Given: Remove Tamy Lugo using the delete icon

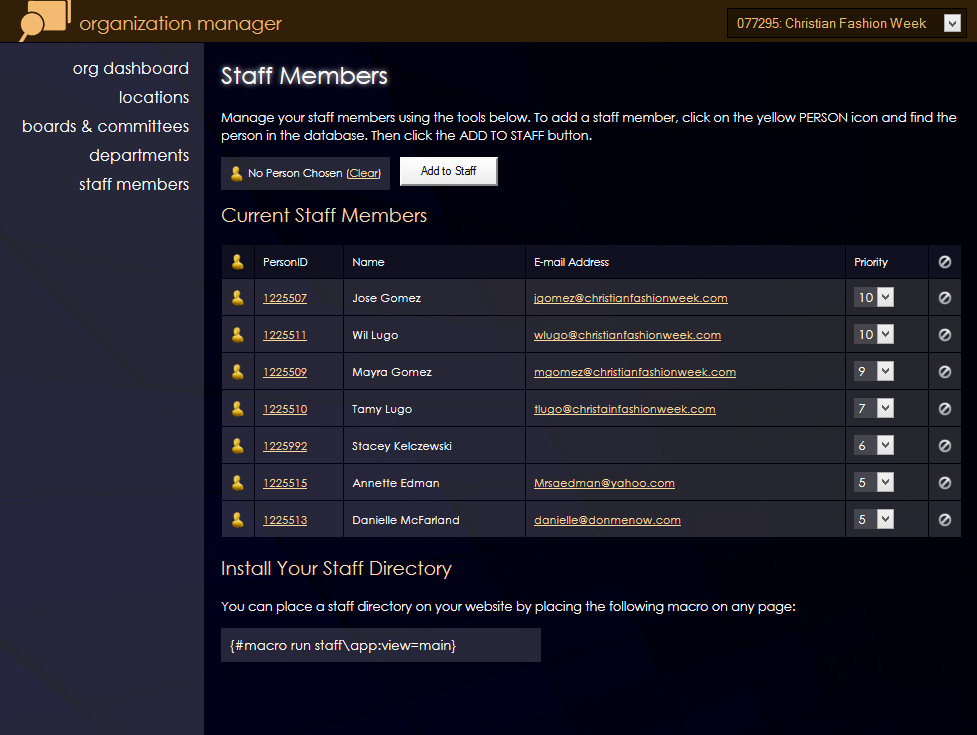Looking at the screenshot, I should coord(944,409).
